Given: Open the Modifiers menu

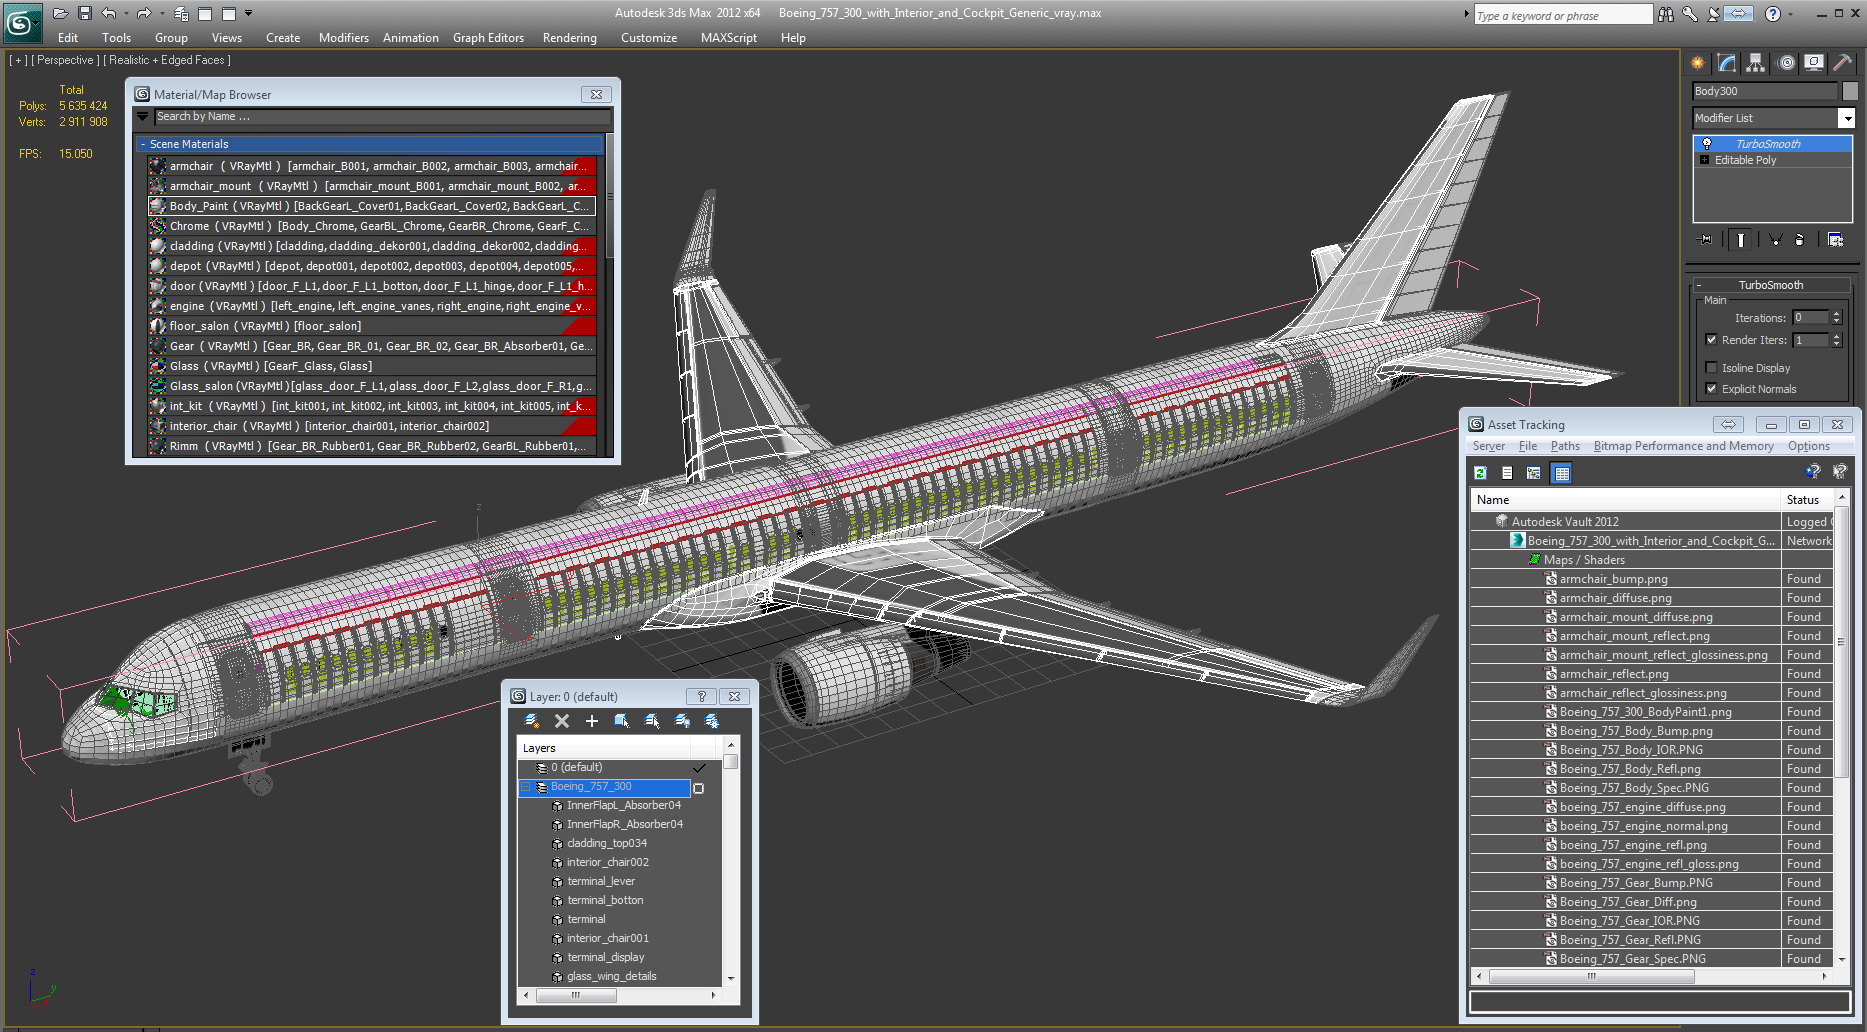Looking at the screenshot, I should click(x=343, y=38).
